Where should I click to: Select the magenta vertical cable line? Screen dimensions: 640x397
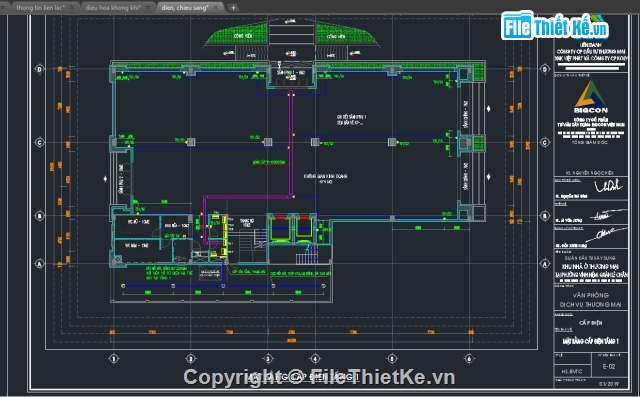pos(291,143)
